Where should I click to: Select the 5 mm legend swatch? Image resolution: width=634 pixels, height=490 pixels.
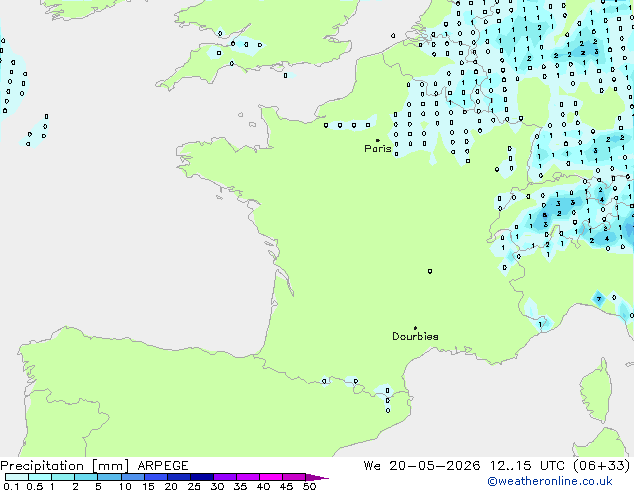[109, 477]
